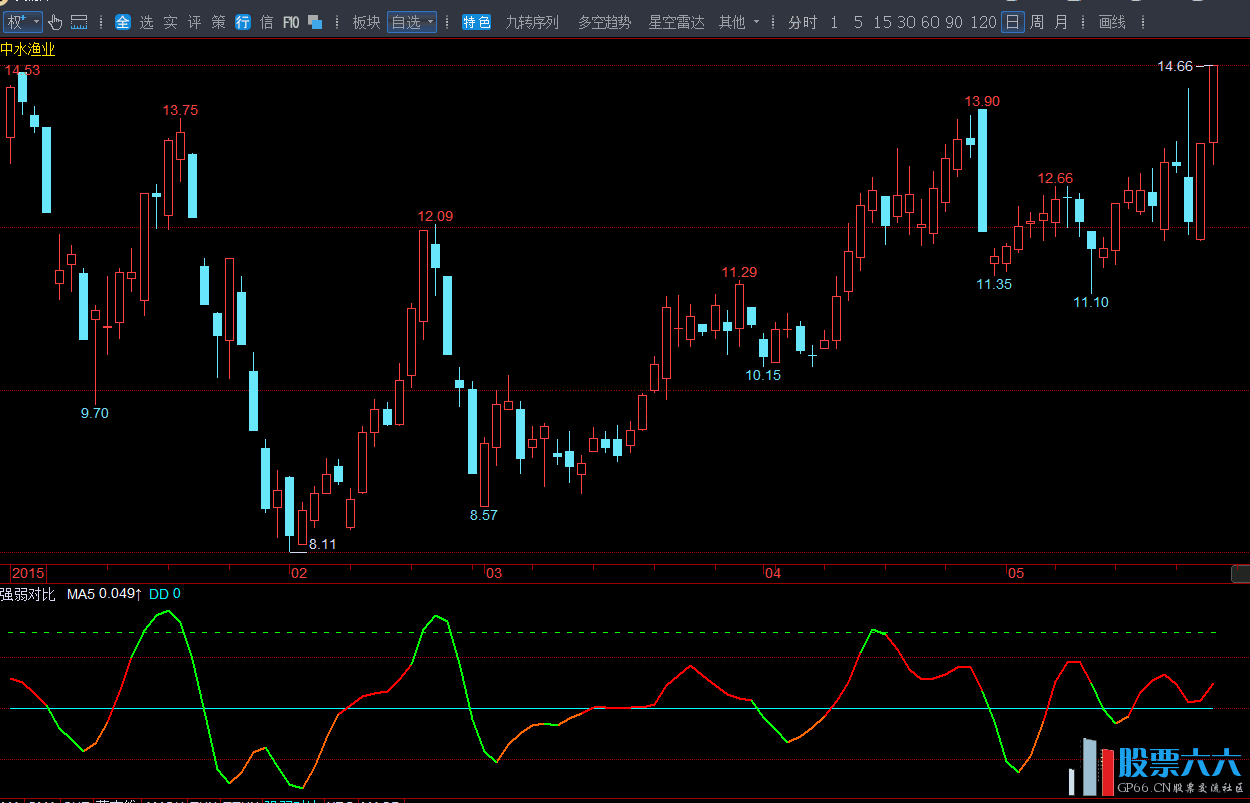Expand the 自选 watchlist dropdown
The image size is (1250, 803).
(x=412, y=22)
